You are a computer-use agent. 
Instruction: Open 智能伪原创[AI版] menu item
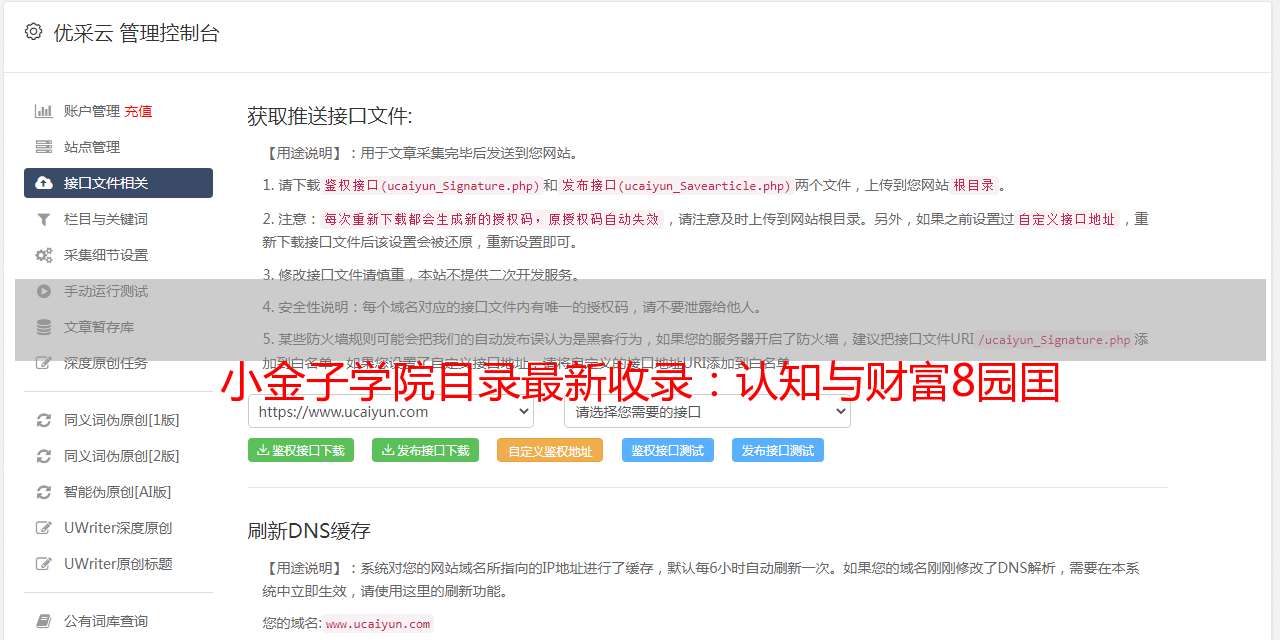point(118,492)
